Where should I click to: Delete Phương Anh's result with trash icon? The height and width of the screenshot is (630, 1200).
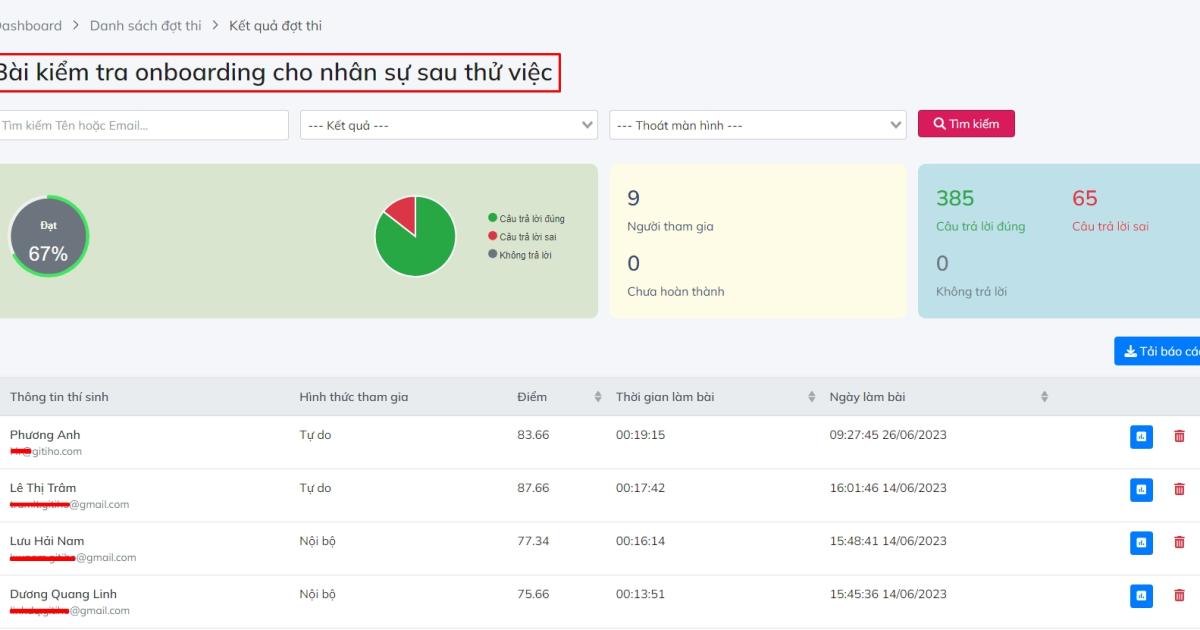click(1179, 436)
